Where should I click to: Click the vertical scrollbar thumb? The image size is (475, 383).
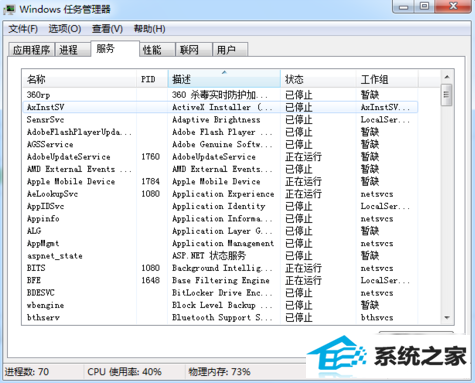(x=447, y=95)
